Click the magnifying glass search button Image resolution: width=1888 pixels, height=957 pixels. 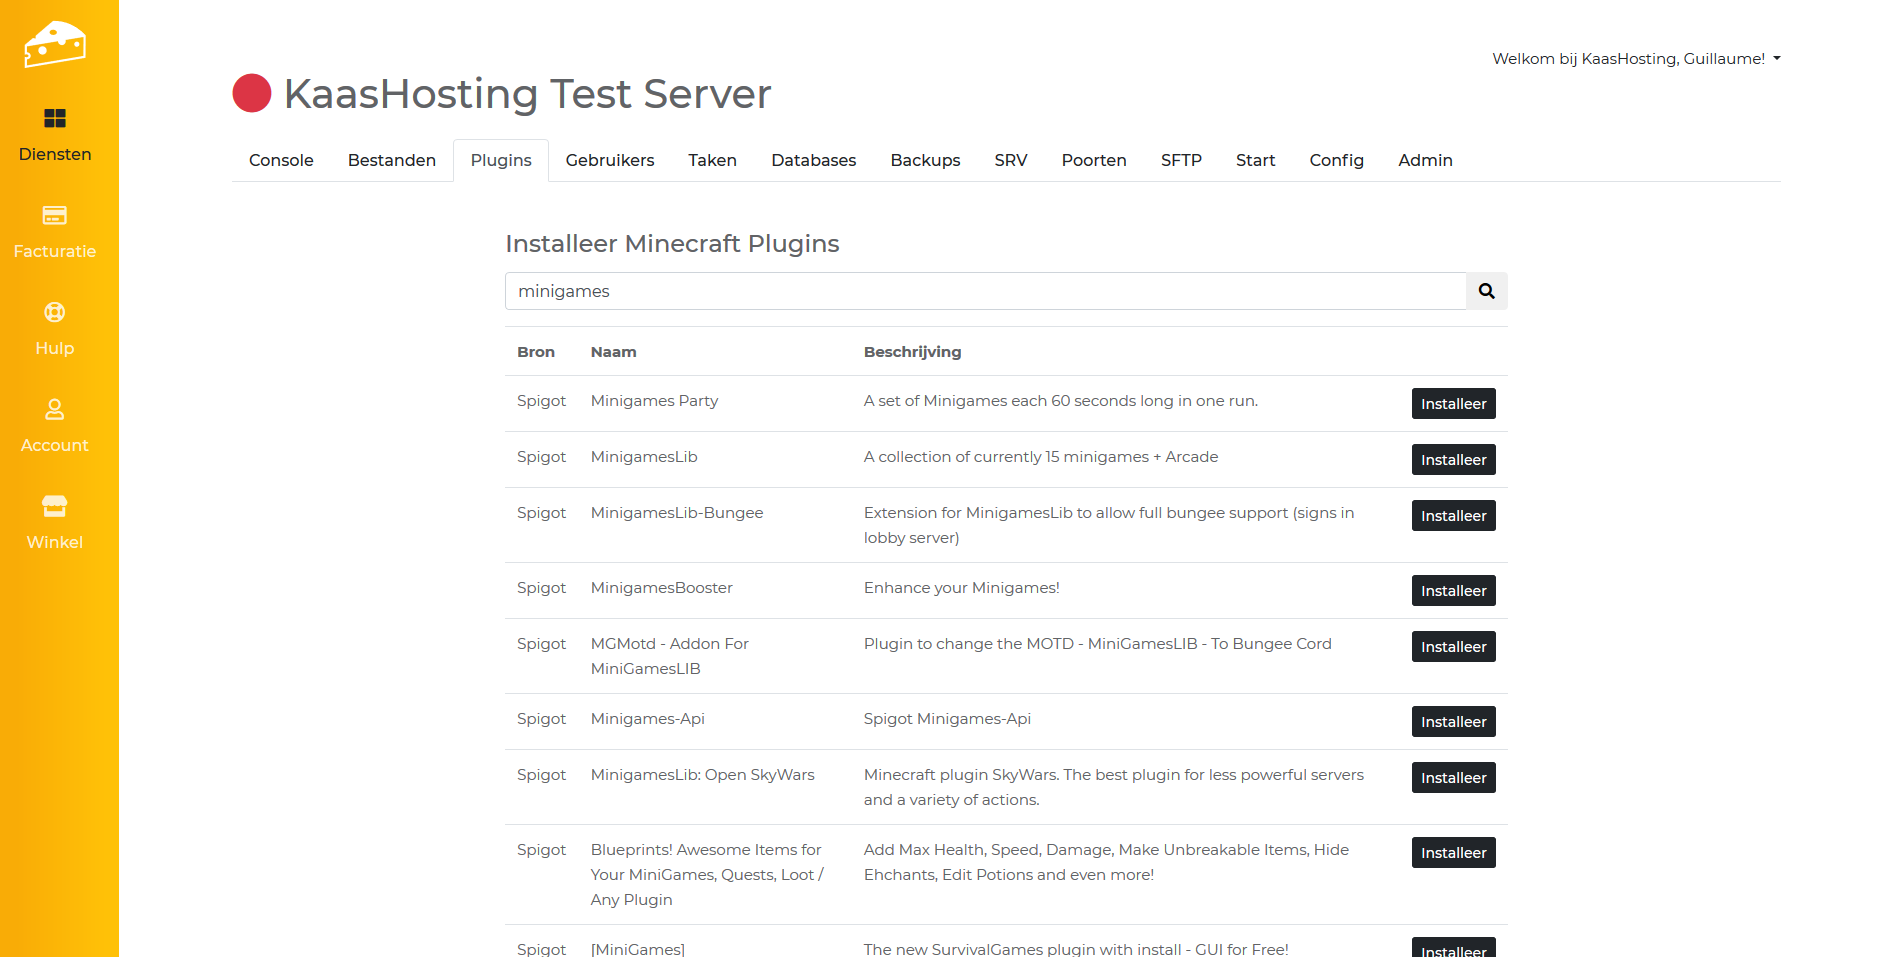click(x=1486, y=291)
